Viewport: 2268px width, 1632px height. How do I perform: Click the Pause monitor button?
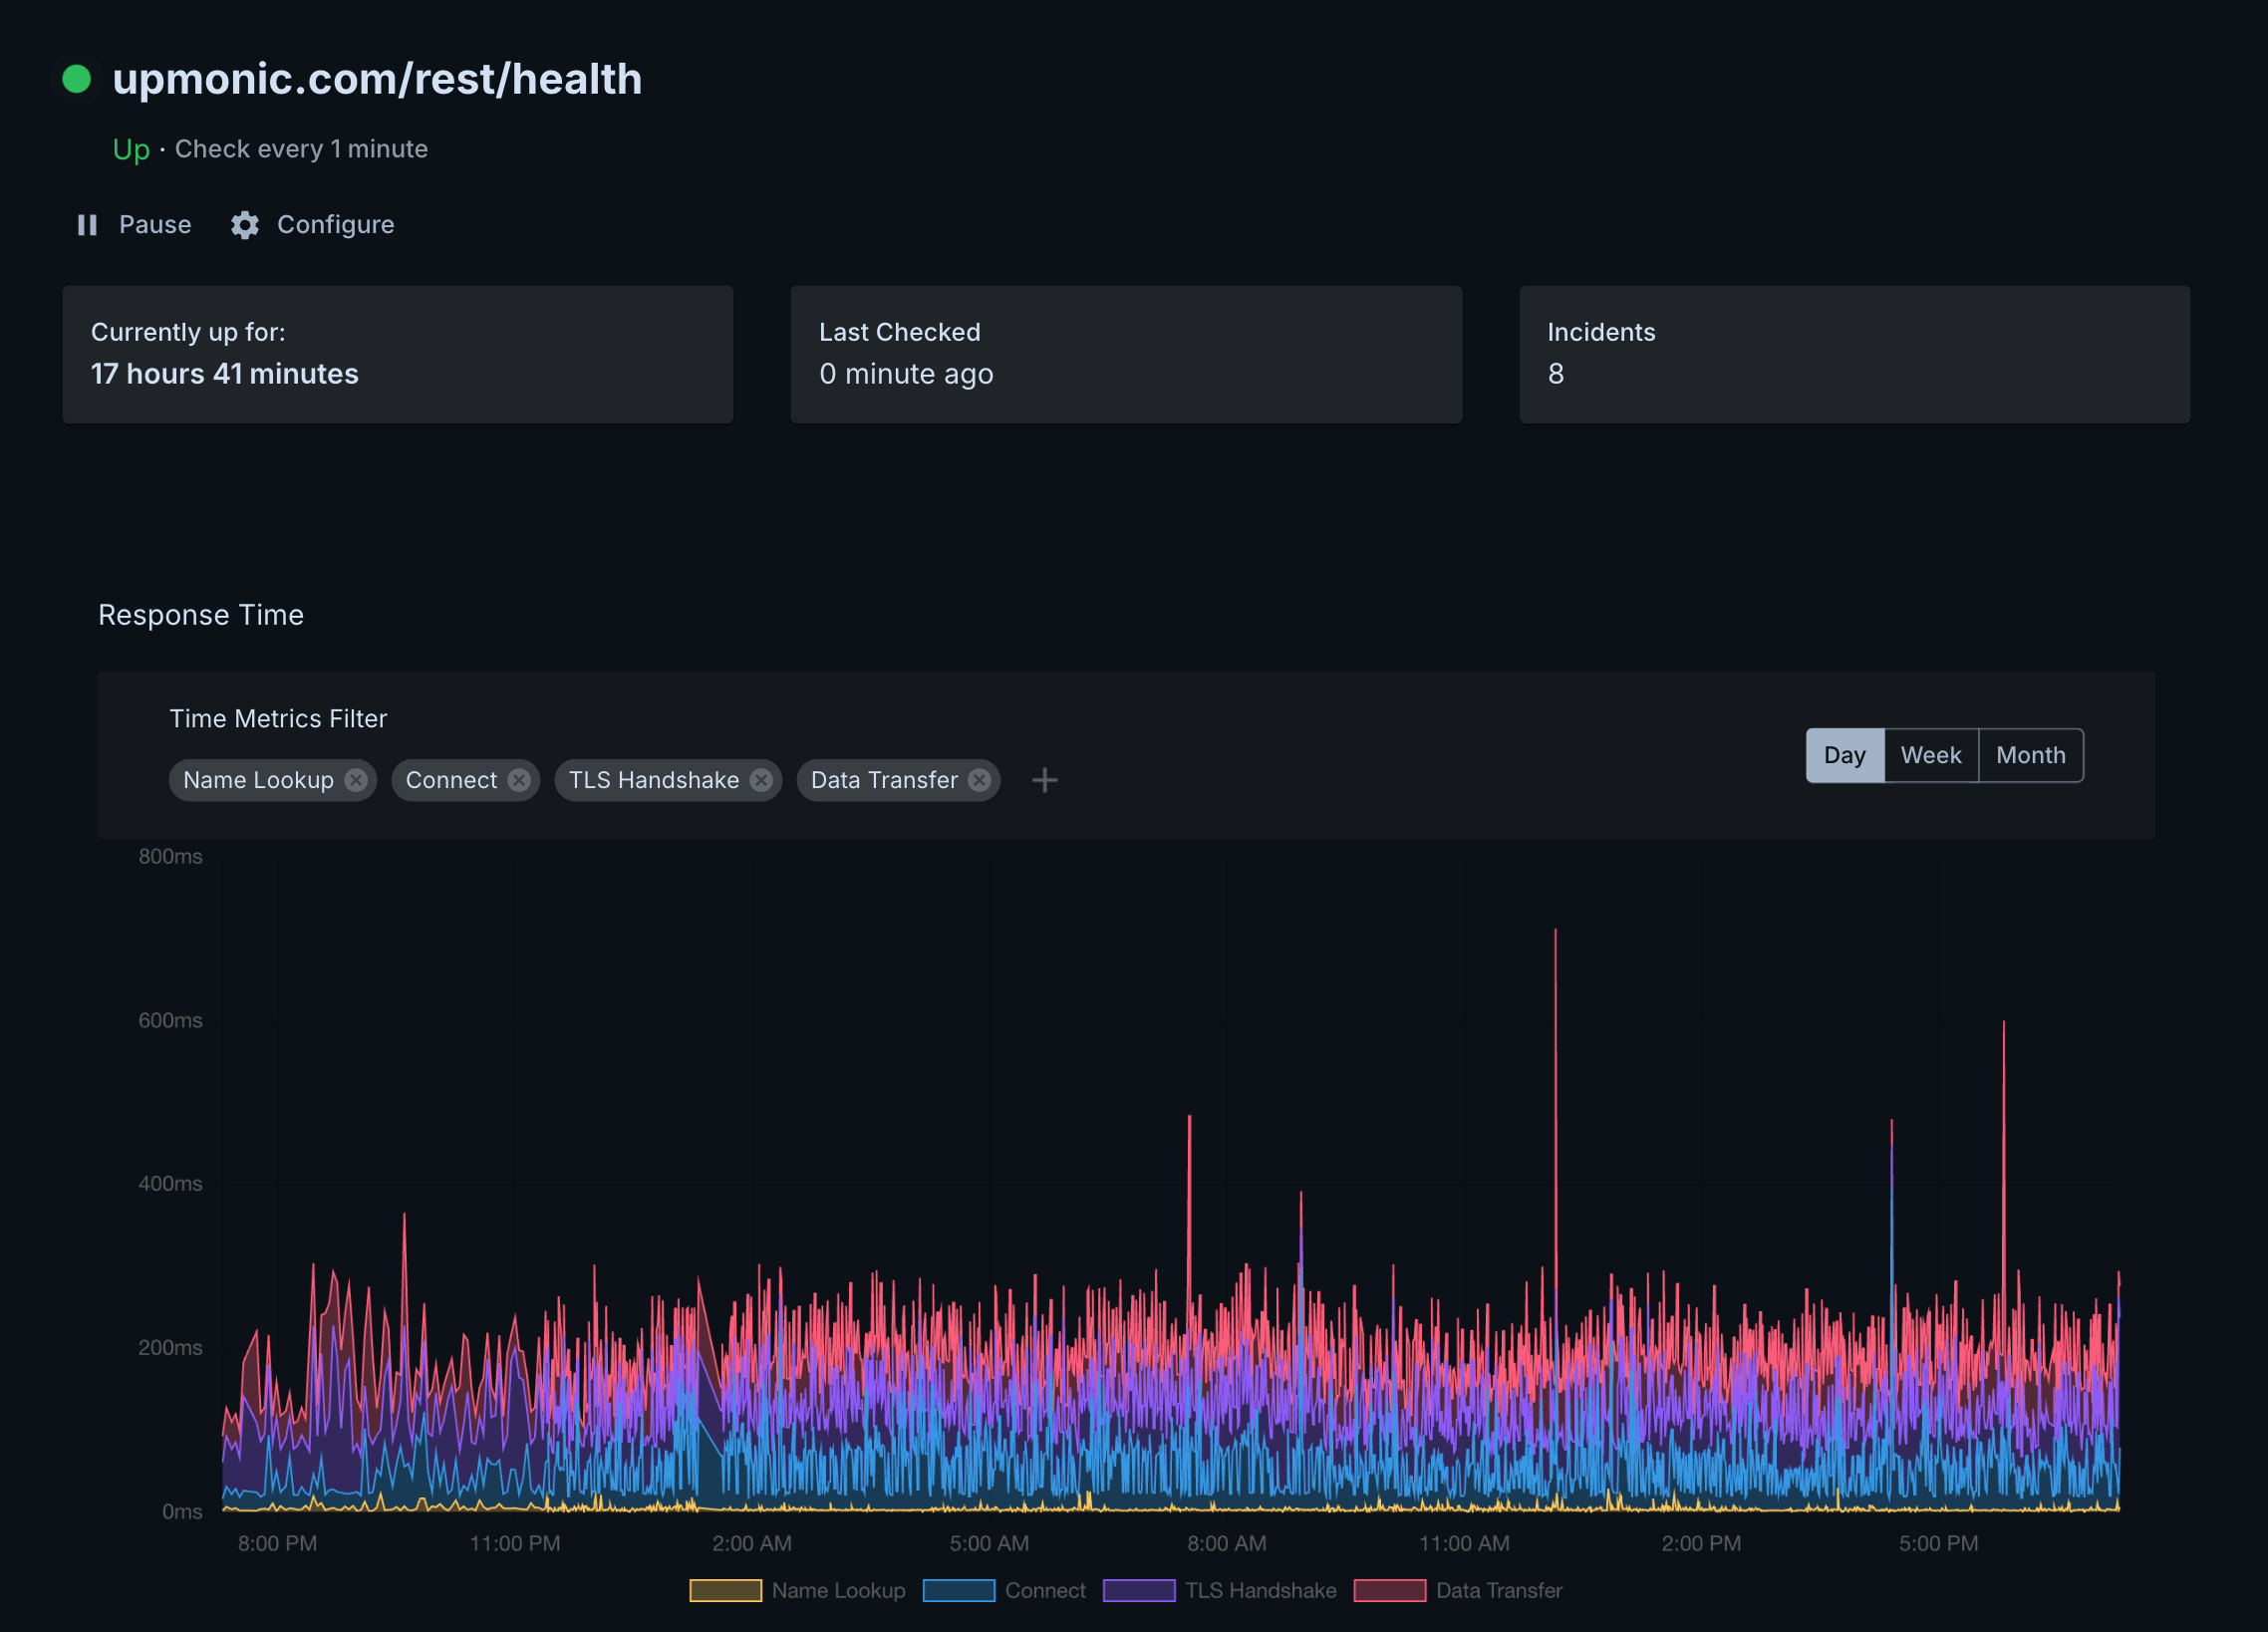pyautogui.click(x=134, y=224)
